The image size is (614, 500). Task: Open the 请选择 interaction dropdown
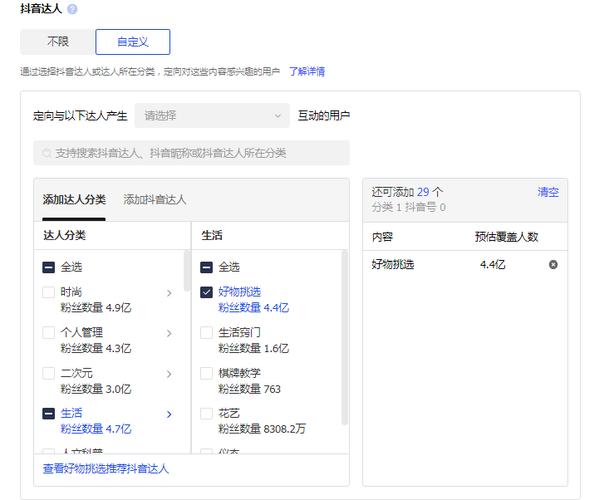pyautogui.click(x=212, y=116)
